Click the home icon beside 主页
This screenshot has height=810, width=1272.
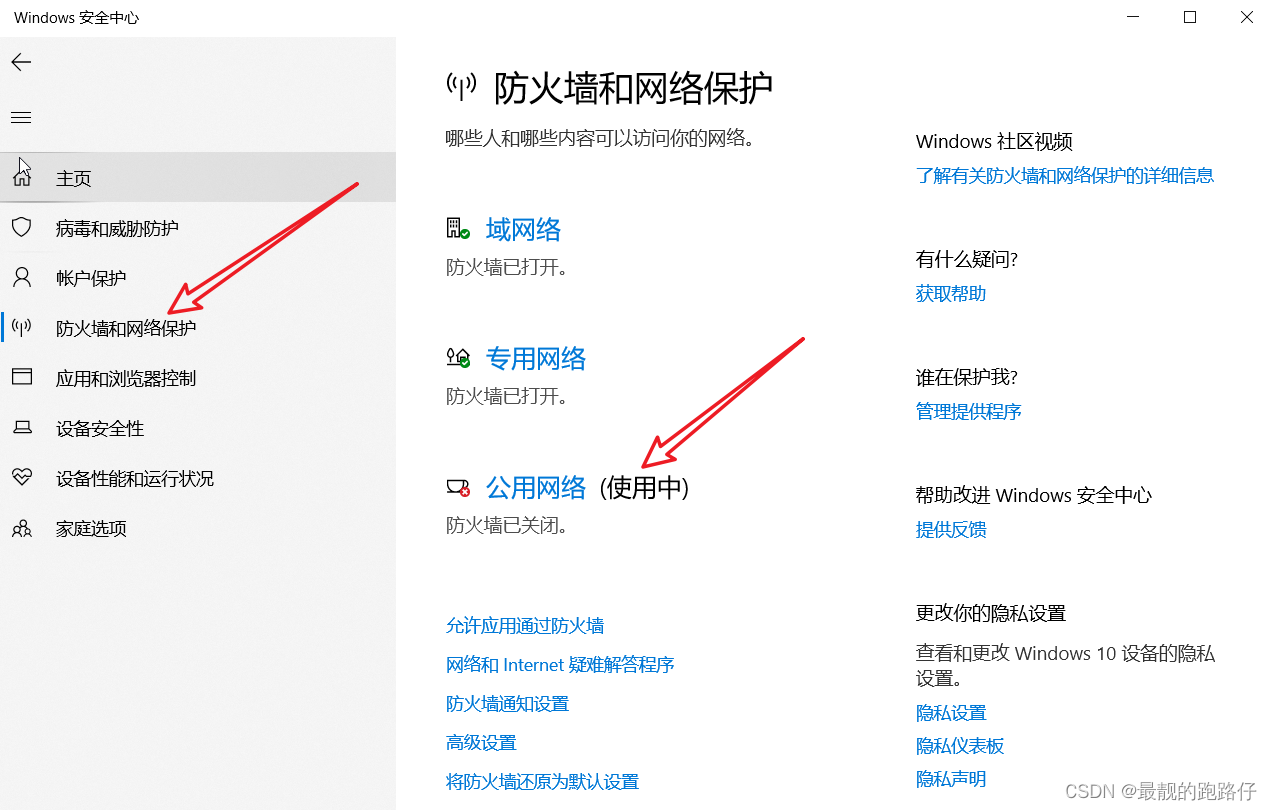click(21, 177)
